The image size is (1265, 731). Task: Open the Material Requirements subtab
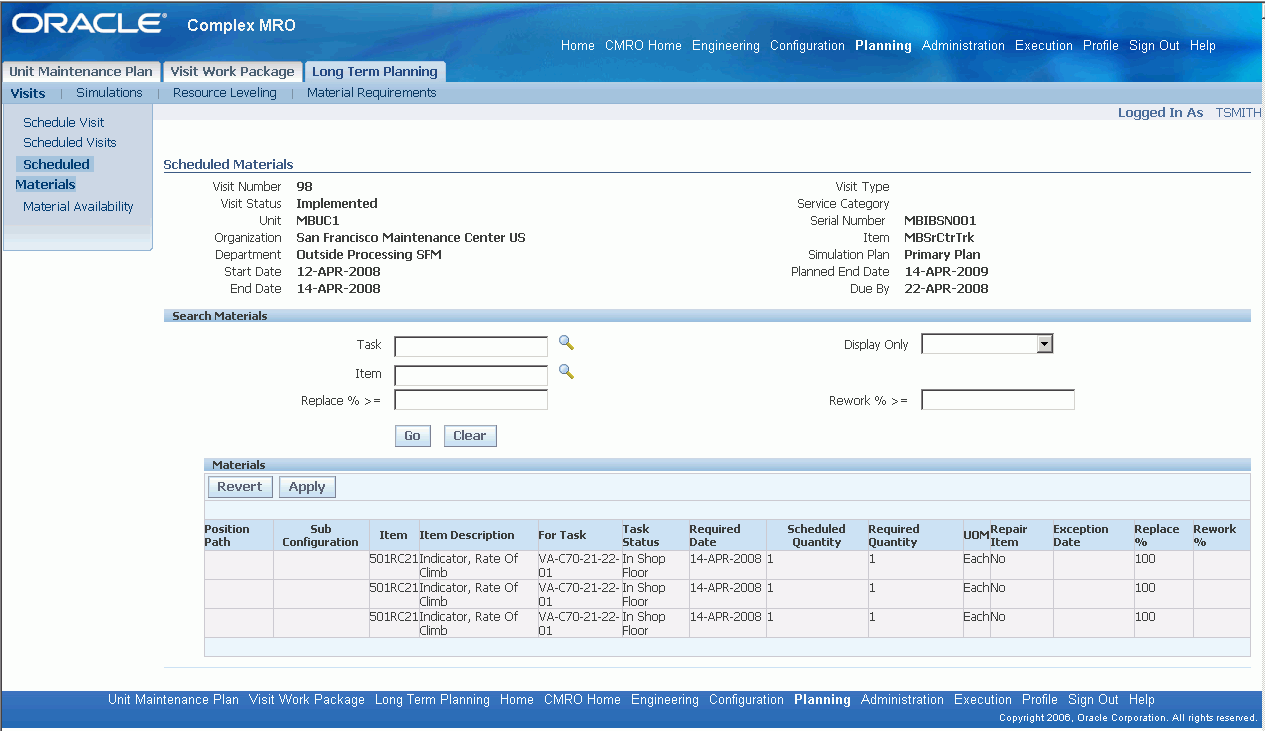pyautogui.click(x=372, y=93)
